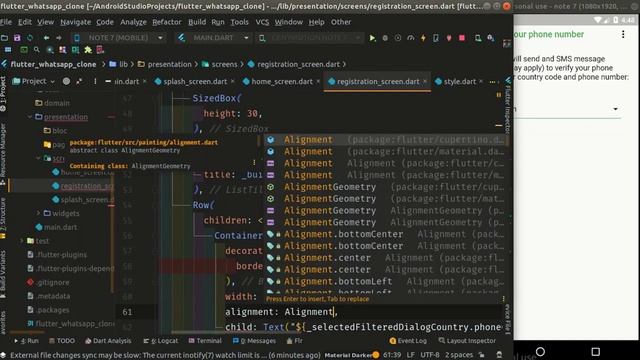This screenshot has width=640, height=360.
Task: Click the Synchronize refresh icon
Action: tap(30, 38)
